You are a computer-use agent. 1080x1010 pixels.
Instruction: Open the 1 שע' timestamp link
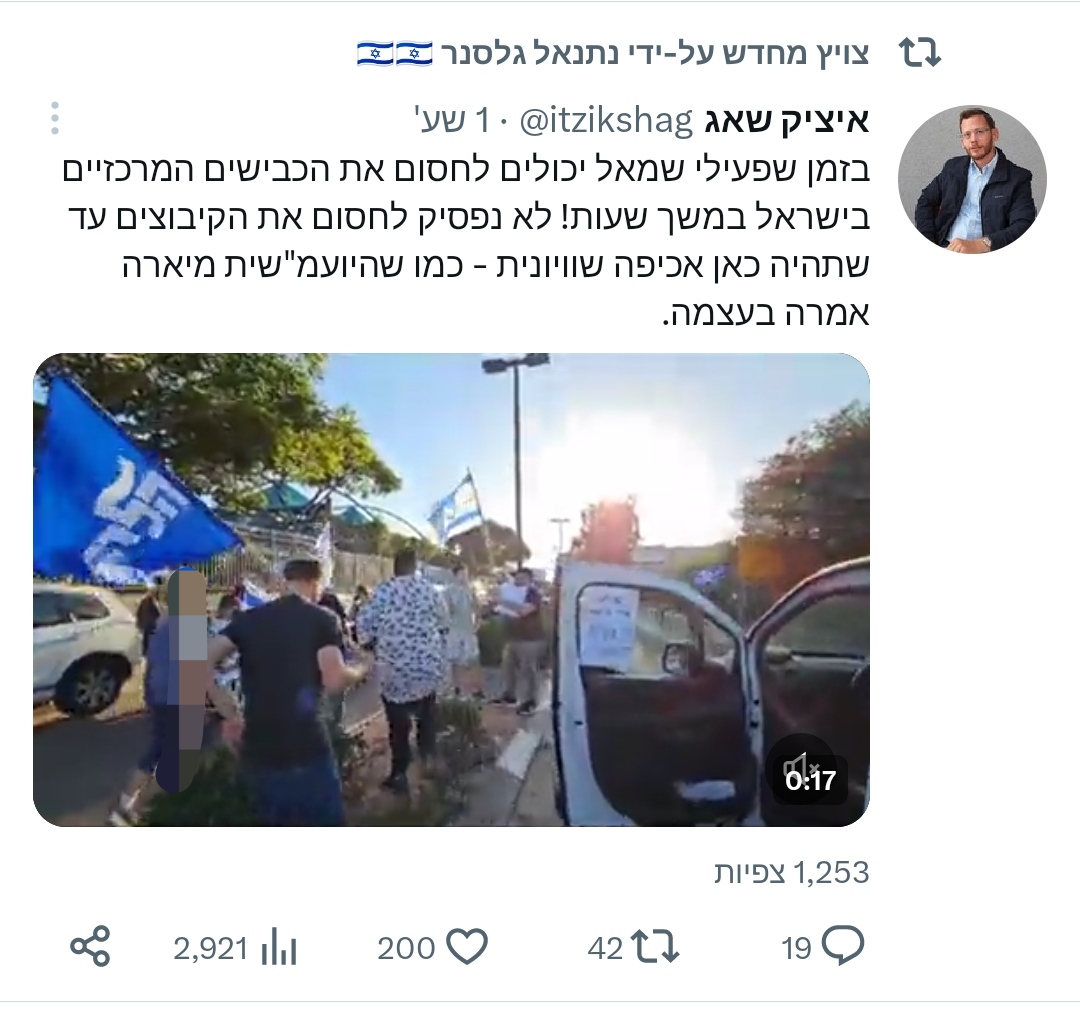coord(453,121)
